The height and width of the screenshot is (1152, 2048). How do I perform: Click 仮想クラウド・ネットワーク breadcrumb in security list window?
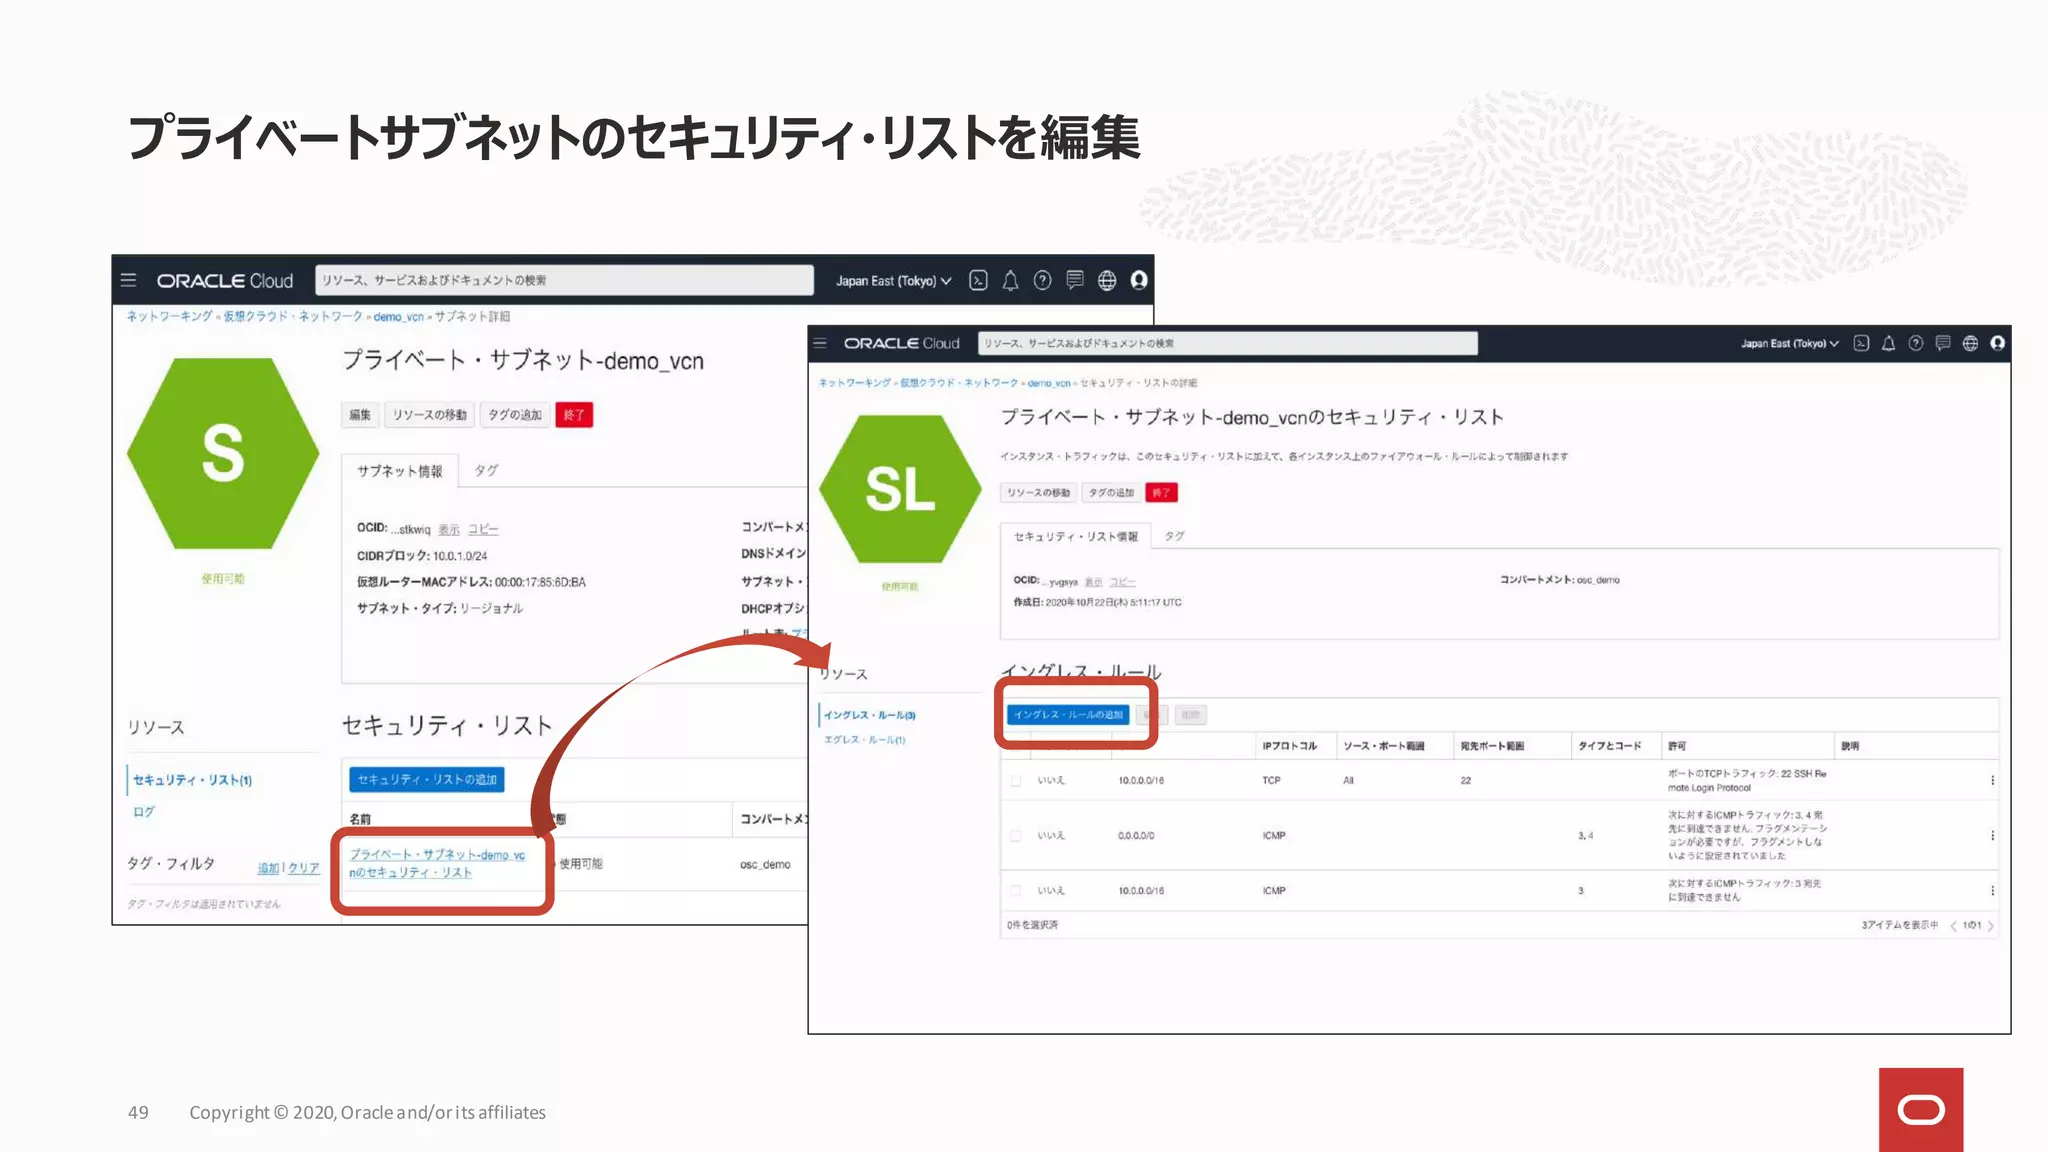[959, 383]
